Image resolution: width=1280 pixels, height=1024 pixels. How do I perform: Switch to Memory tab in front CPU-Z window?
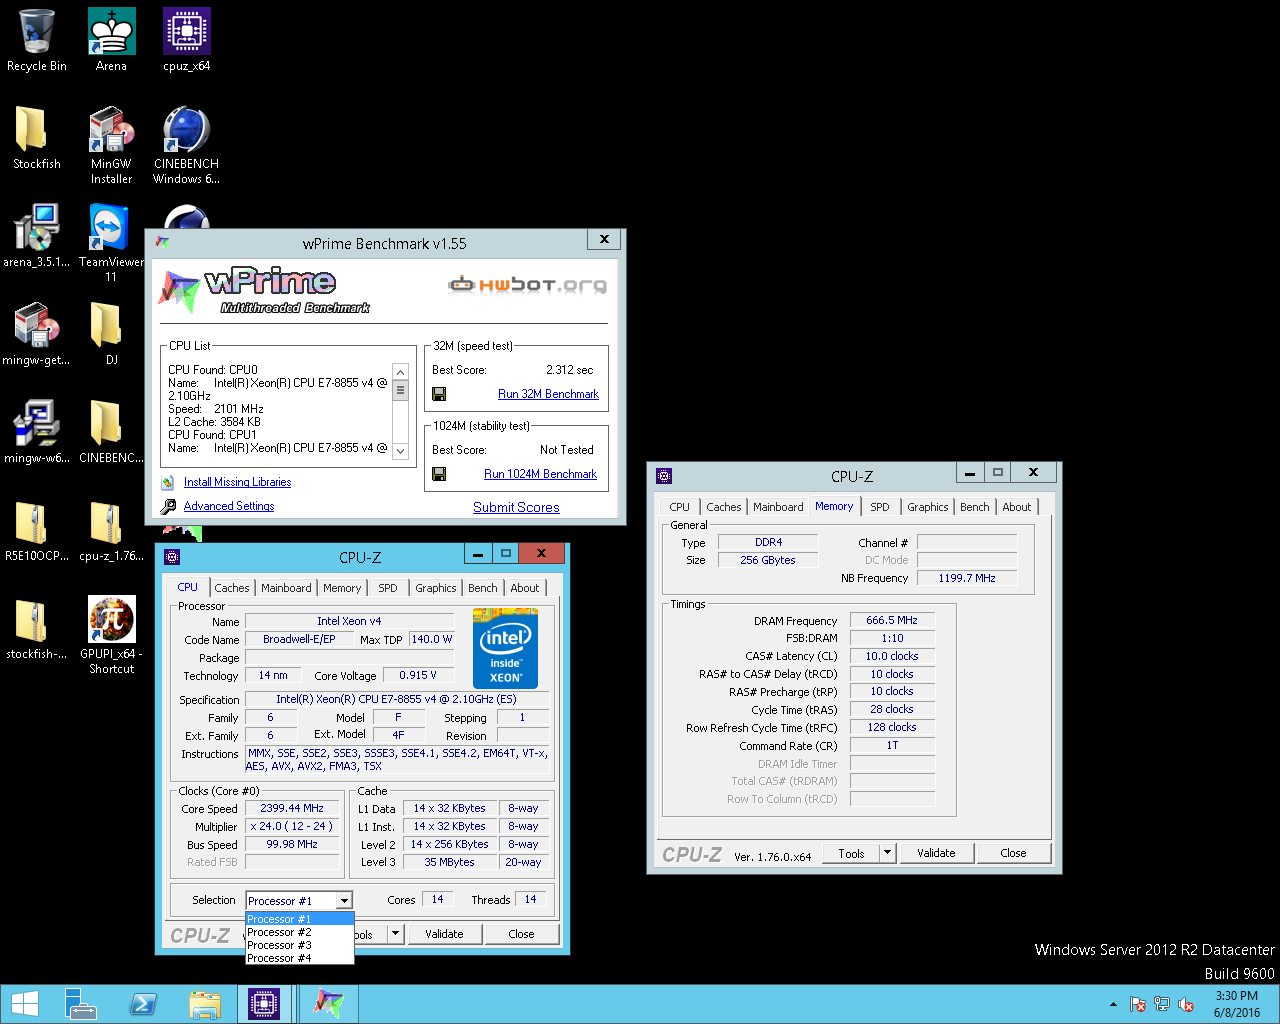tap(342, 588)
